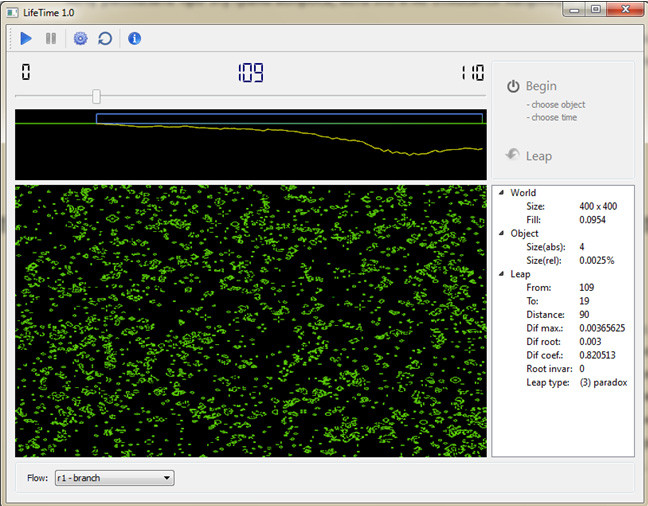Click the Leap button label
Image resolution: width=648 pixels, height=506 pixels.
pyautogui.click(x=539, y=156)
